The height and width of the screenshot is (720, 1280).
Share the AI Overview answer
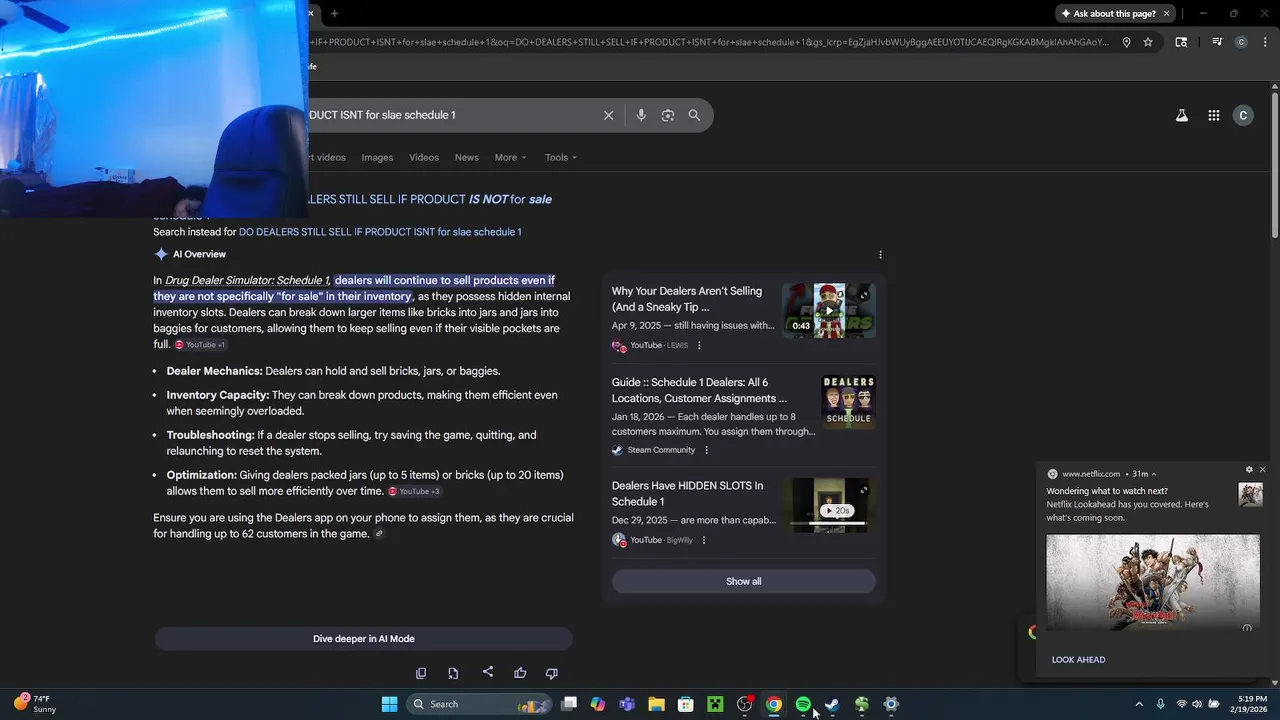click(487, 672)
